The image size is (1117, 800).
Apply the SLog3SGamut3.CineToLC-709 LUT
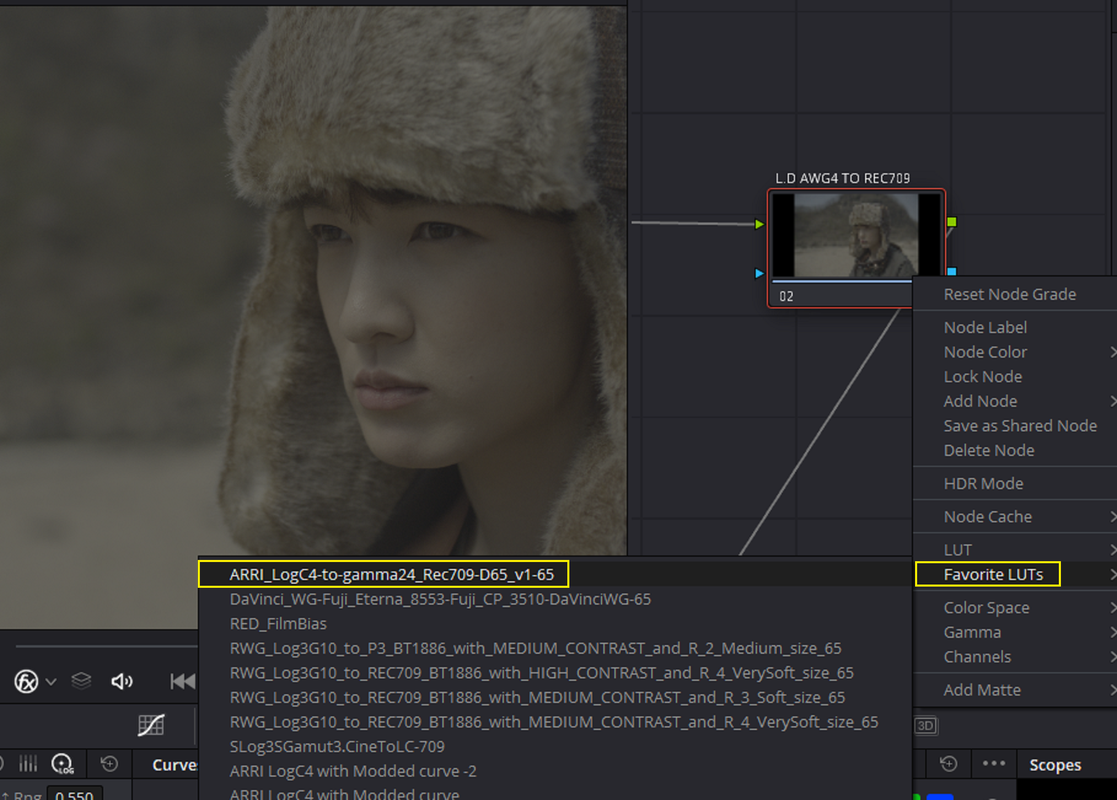pyautogui.click(x=555, y=747)
